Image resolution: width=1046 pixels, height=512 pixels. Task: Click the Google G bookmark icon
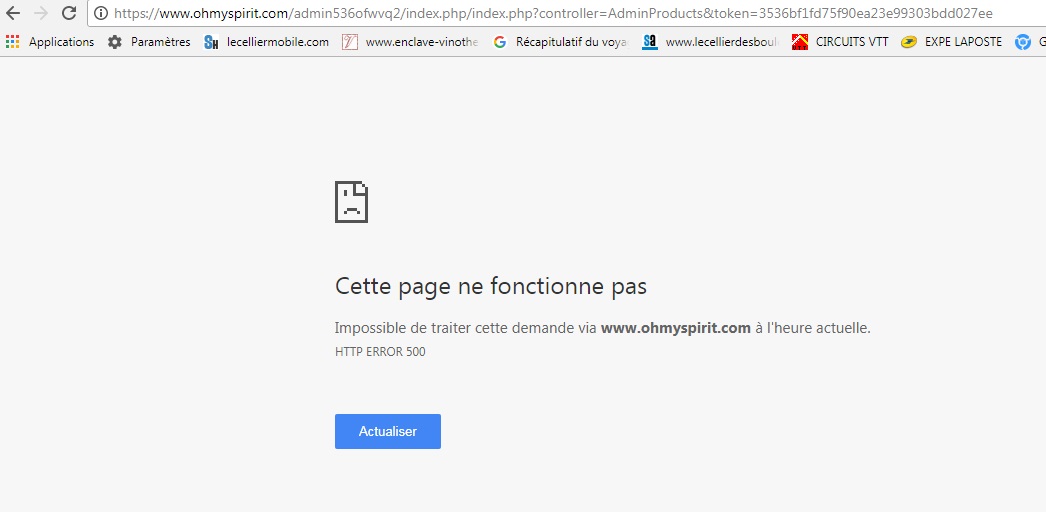(500, 42)
